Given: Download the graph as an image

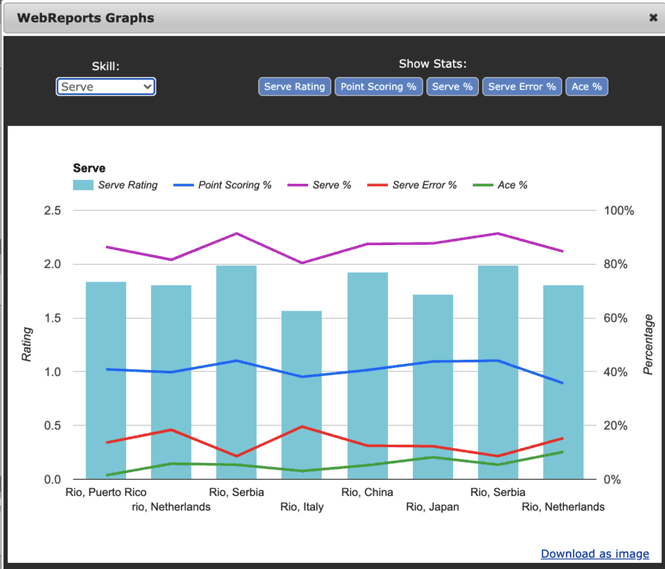Looking at the screenshot, I should point(594,553).
